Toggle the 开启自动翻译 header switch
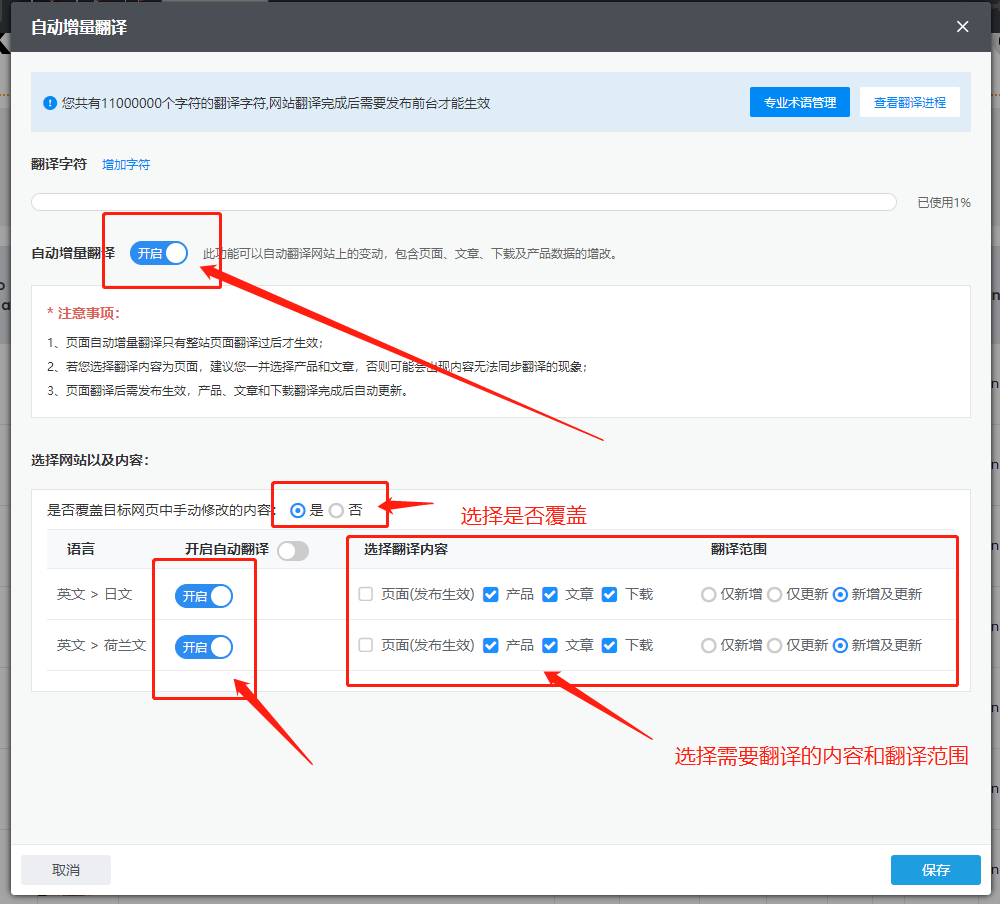Screen dimensions: 1000x904 coord(293,550)
